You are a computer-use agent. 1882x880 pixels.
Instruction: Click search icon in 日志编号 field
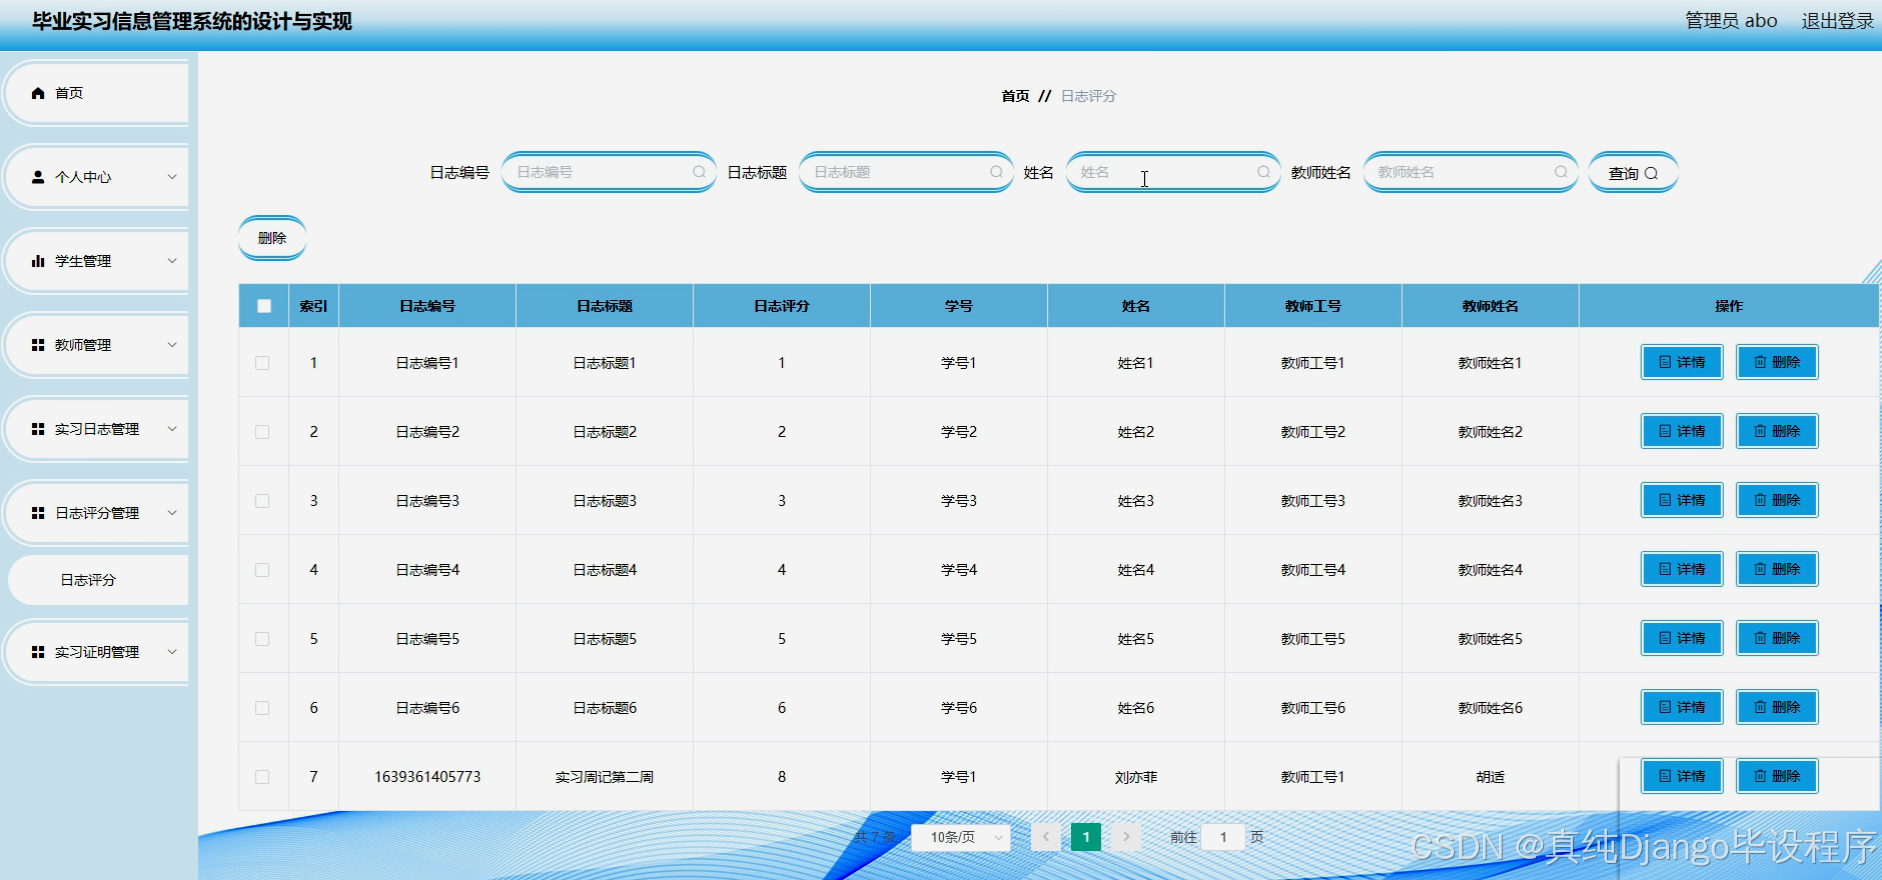699,172
